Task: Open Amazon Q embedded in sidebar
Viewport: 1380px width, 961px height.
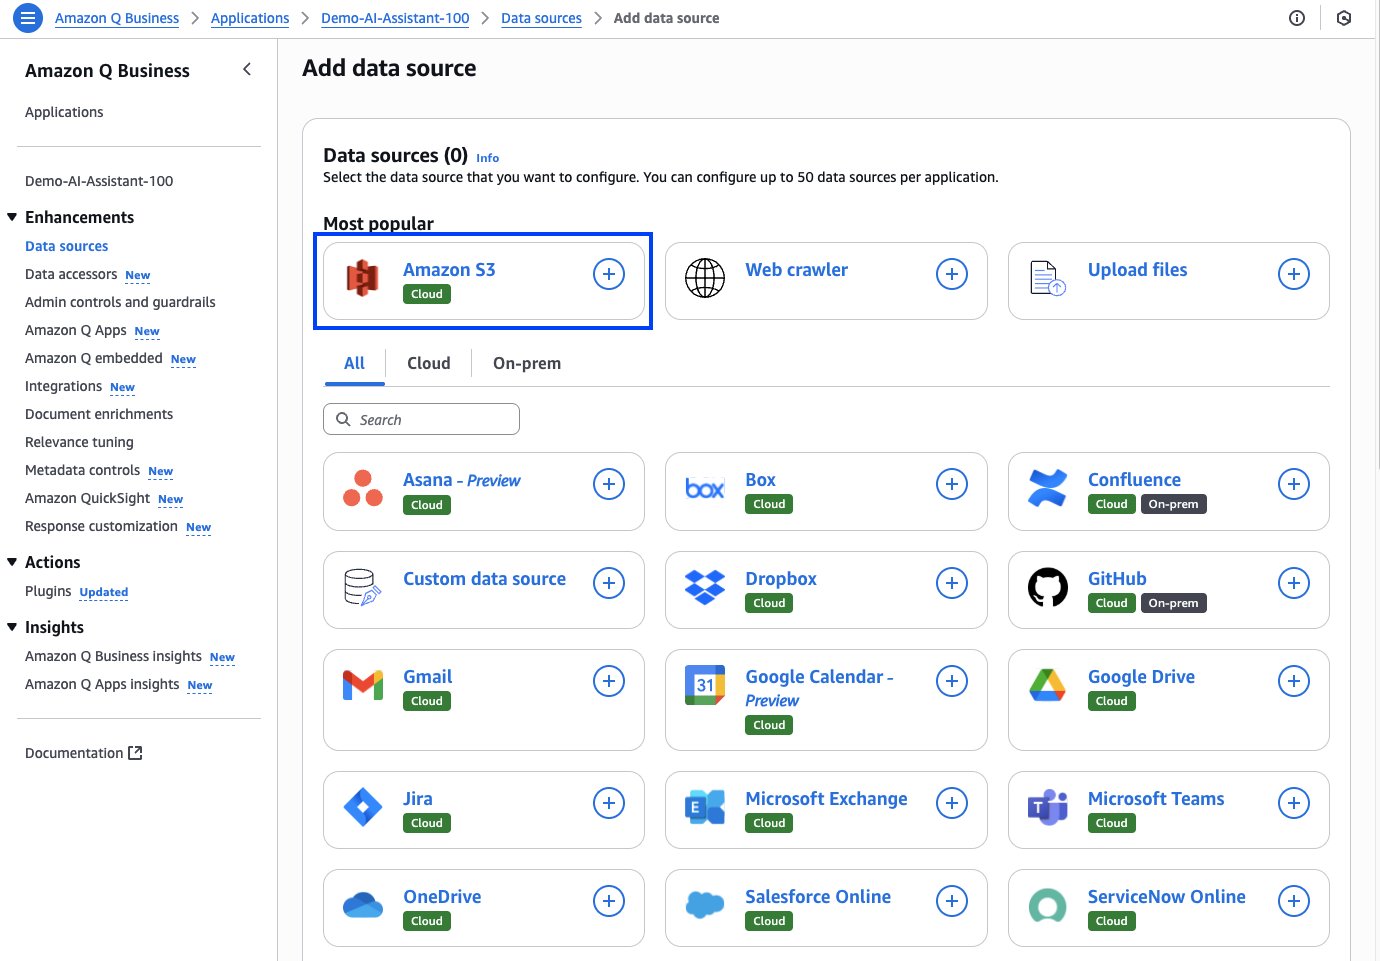Action: pos(94,358)
